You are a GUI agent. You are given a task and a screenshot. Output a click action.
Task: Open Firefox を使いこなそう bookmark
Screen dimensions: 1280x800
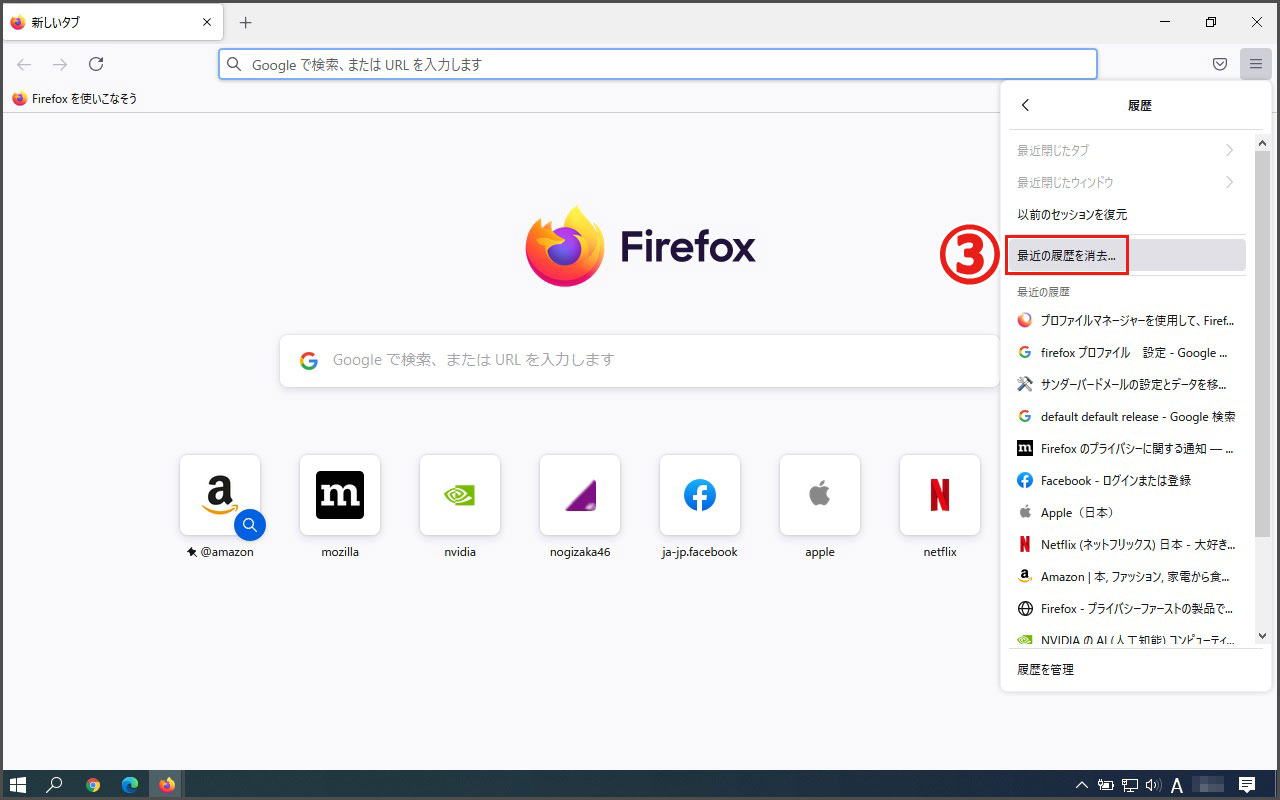[x=75, y=99]
